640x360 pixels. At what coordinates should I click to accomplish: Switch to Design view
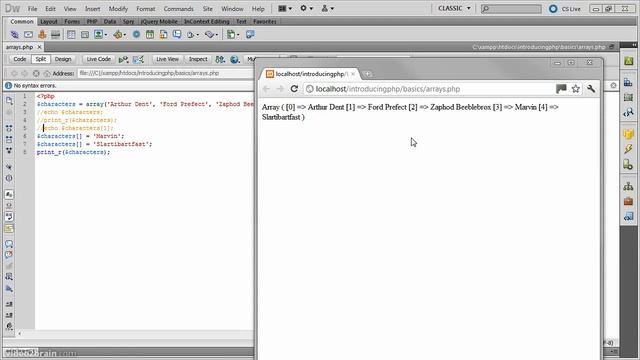pos(63,59)
